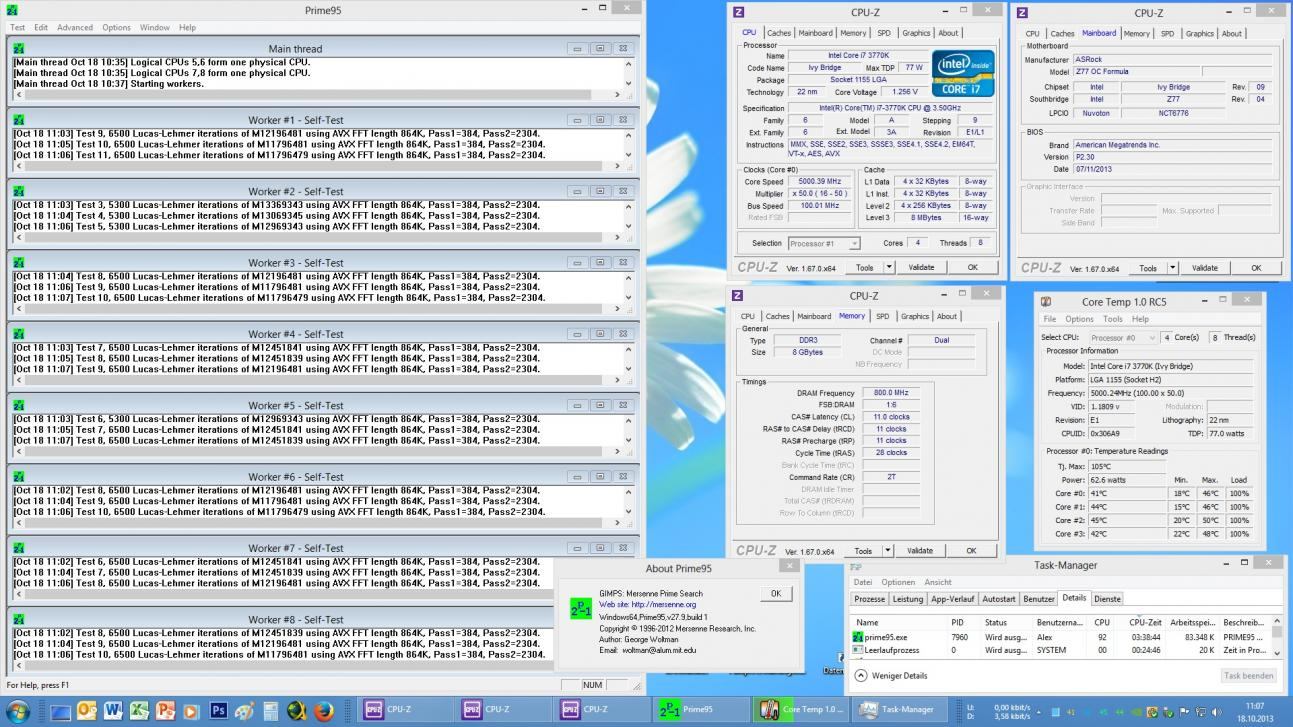Switch to Leistung tab in Task-Manager

(x=907, y=599)
